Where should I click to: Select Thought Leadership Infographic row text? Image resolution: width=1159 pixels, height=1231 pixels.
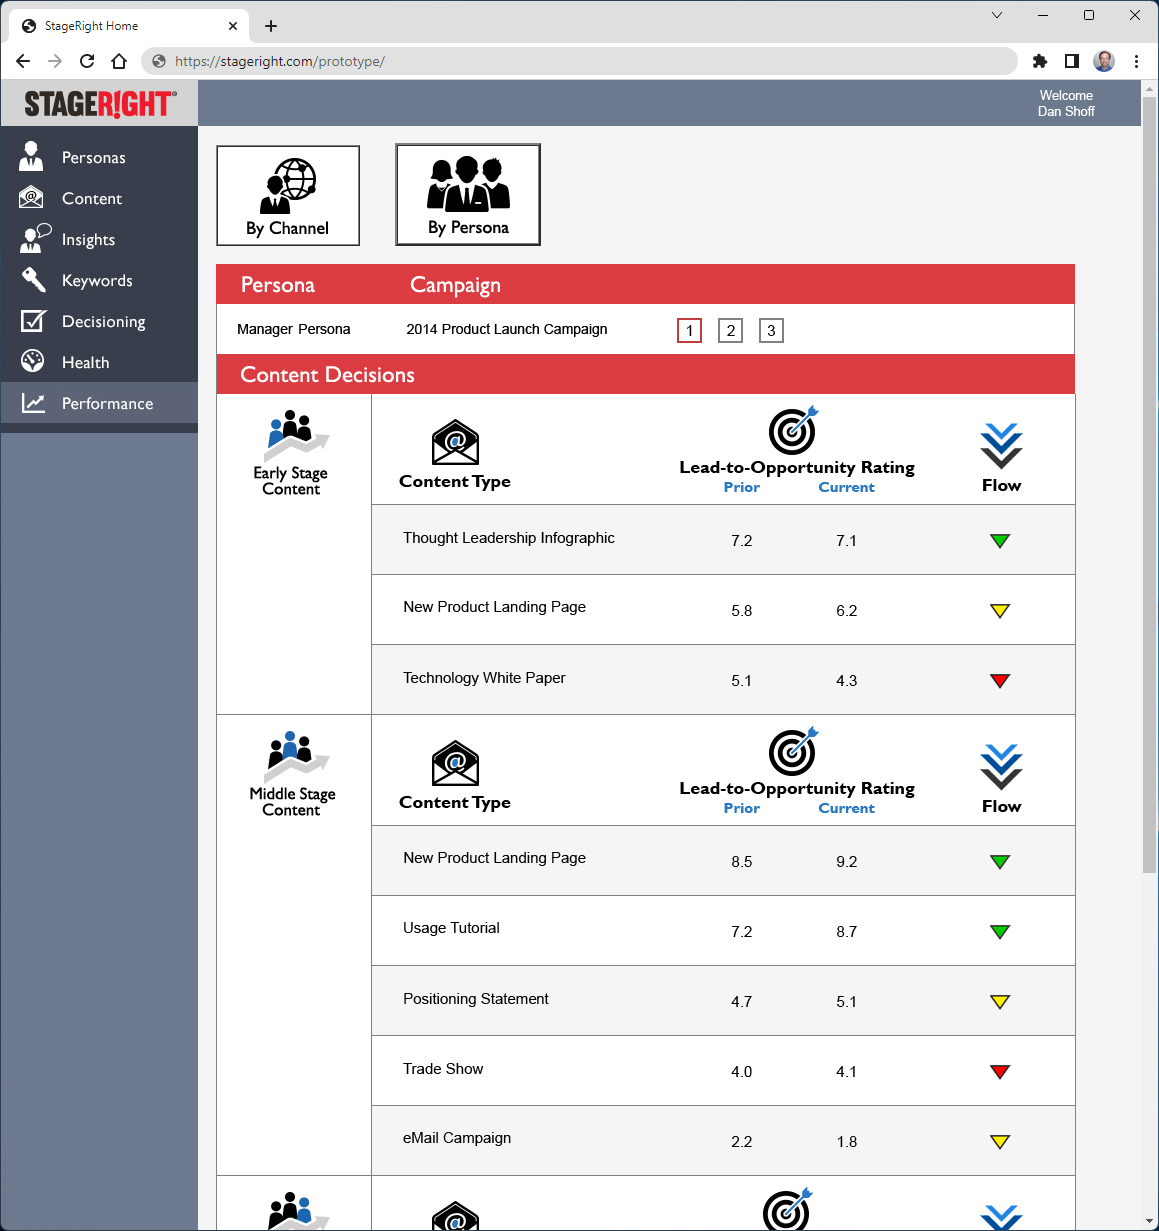509,538
